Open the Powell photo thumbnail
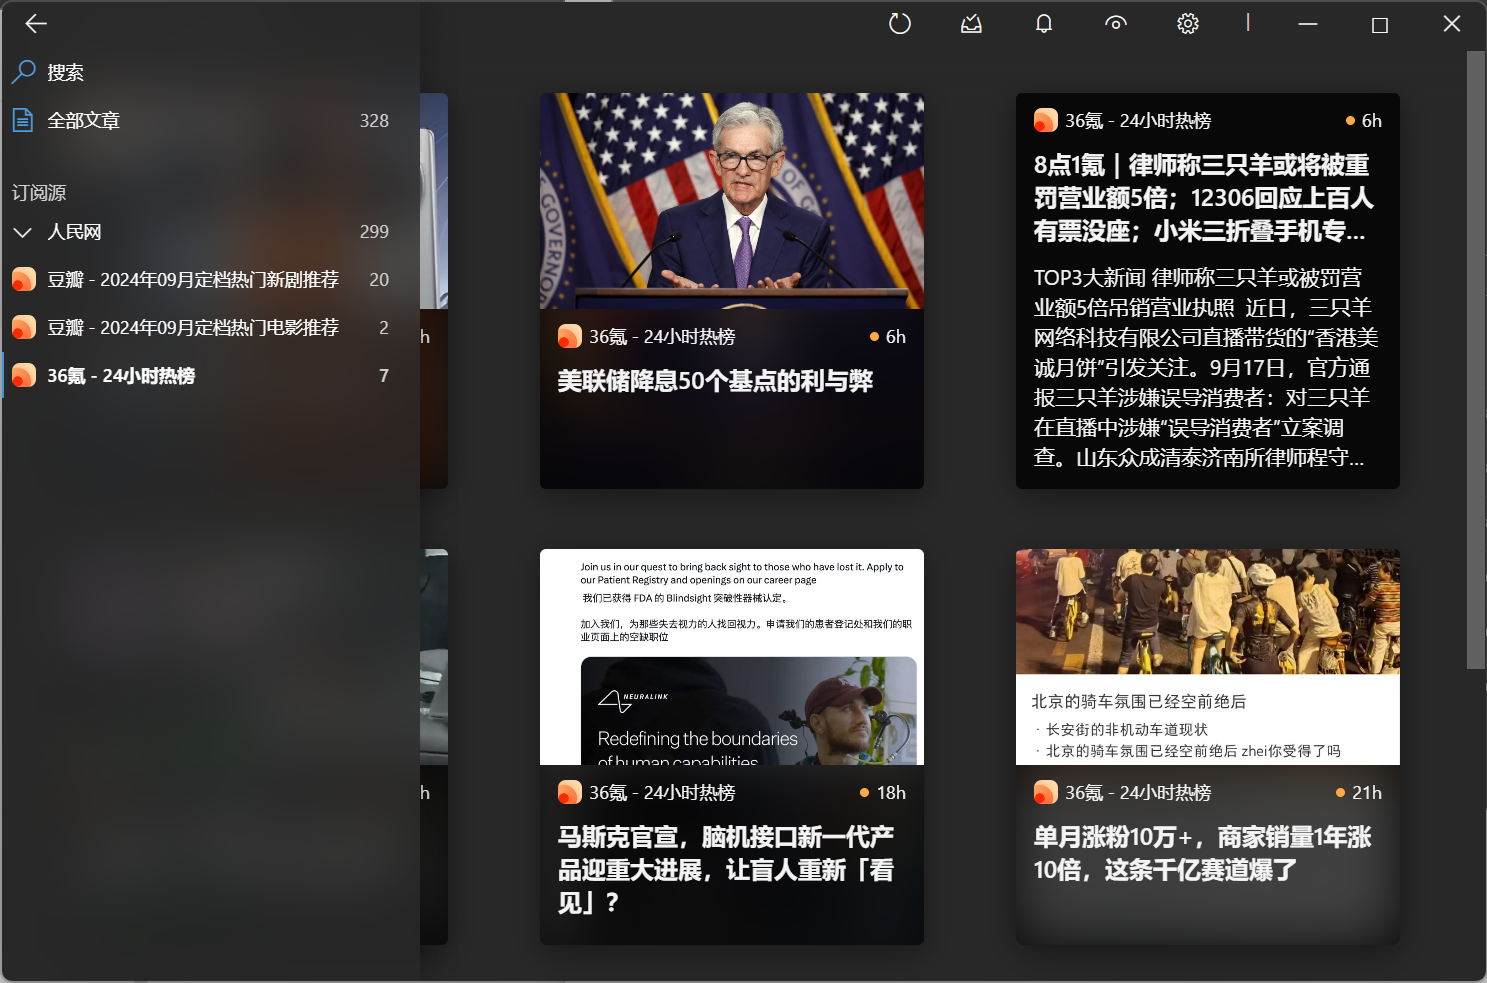Image resolution: width=1487 pixels, height=983 pixels. (732, 201)
